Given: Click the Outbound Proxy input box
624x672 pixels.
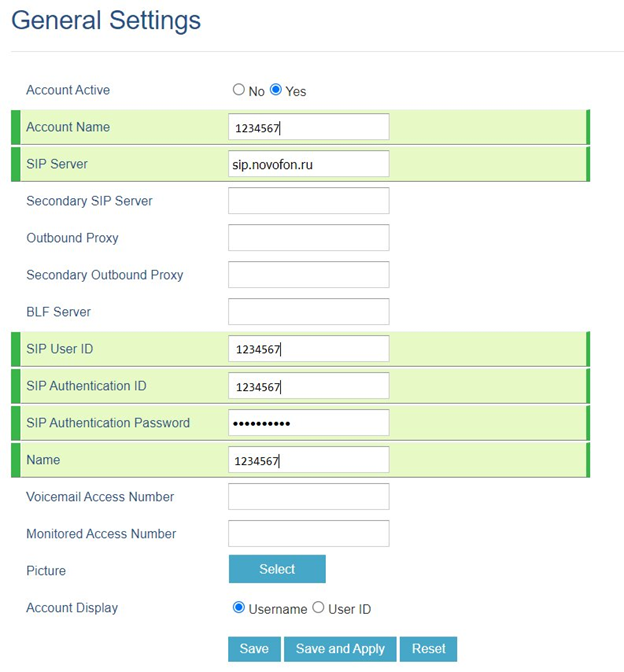Looking at the screenshot, I should (308, 238).
